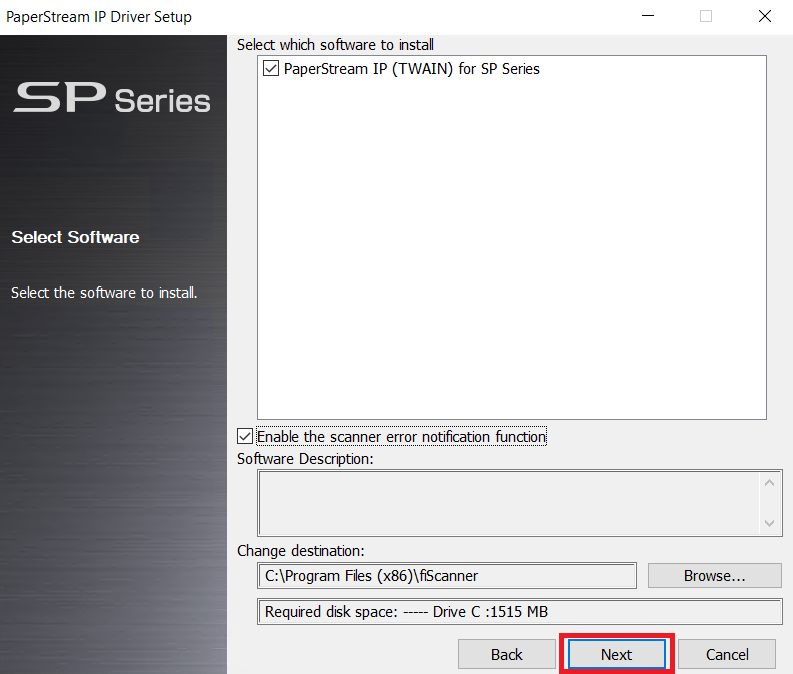Uncheck the PaperStream IP (TWAIN) checkbox
793x674 pixels.
(270, 69)
